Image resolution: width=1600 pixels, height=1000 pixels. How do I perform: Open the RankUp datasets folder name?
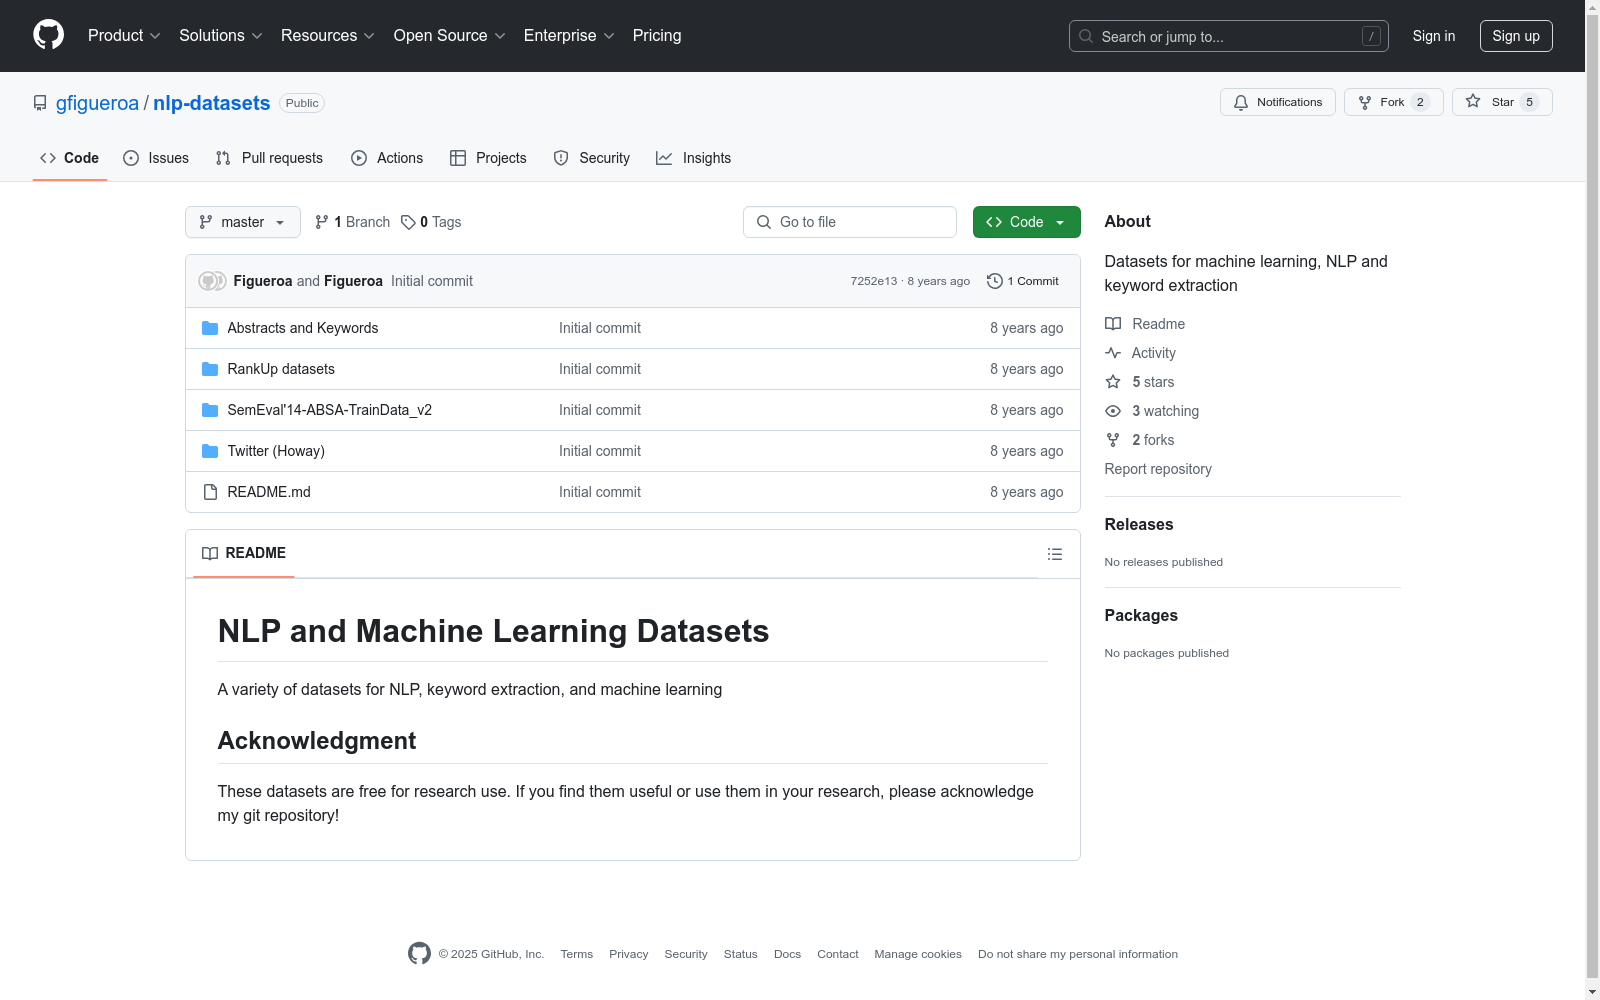pyautogui.click(x=281, y=369)
